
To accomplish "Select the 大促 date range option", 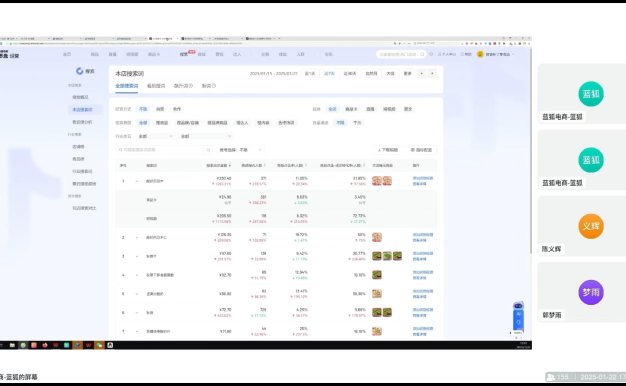I will [x=390, y=73].
